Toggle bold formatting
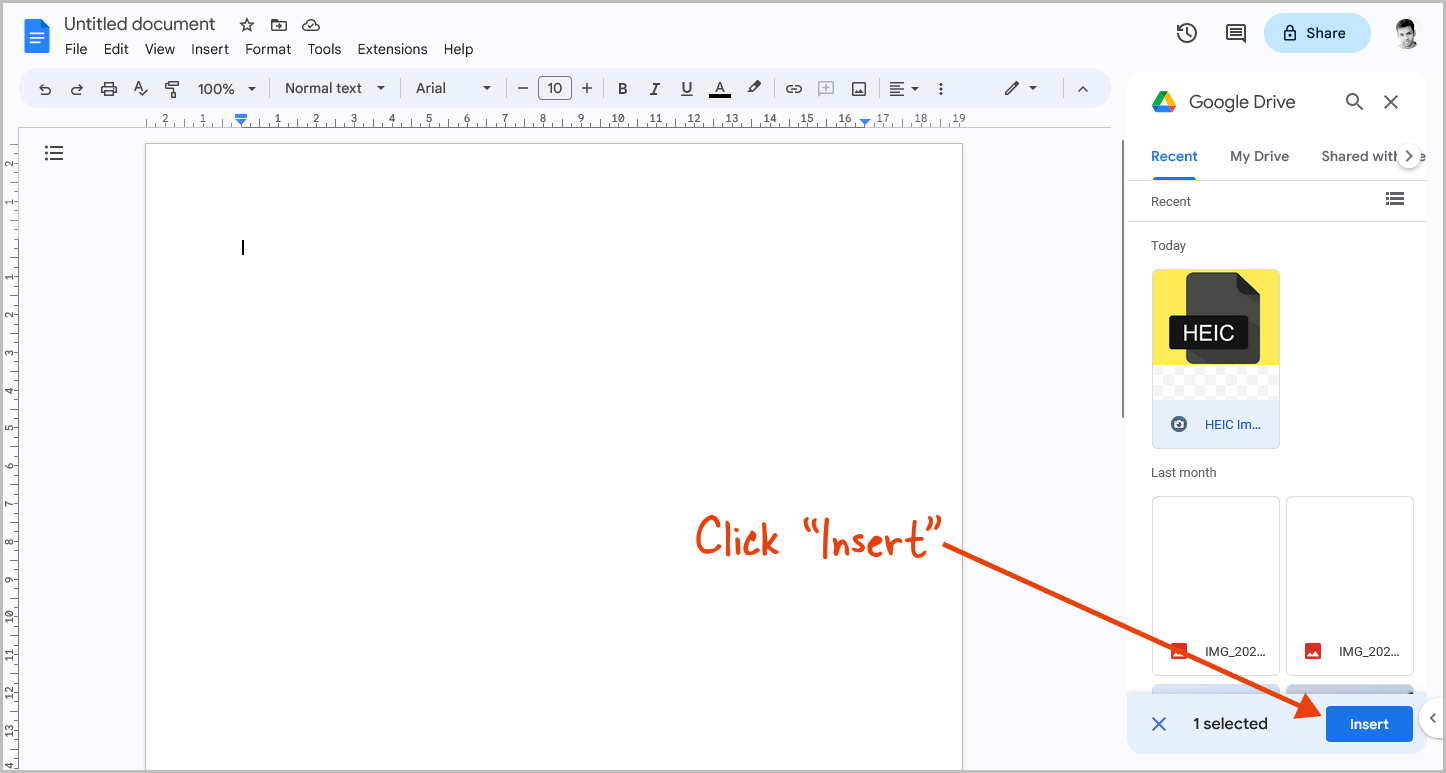The height and width of the screenshot is (773, 1446). [622, 88]
